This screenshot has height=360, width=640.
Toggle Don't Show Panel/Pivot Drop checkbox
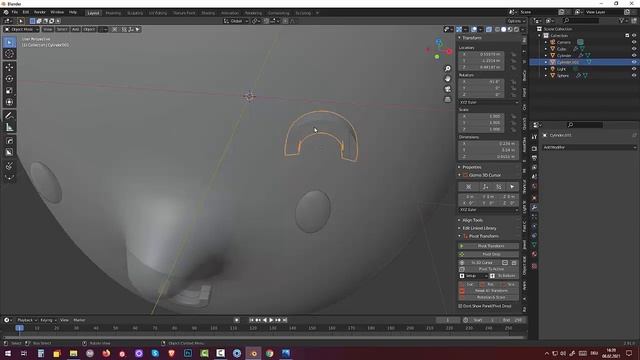point(460,306)
